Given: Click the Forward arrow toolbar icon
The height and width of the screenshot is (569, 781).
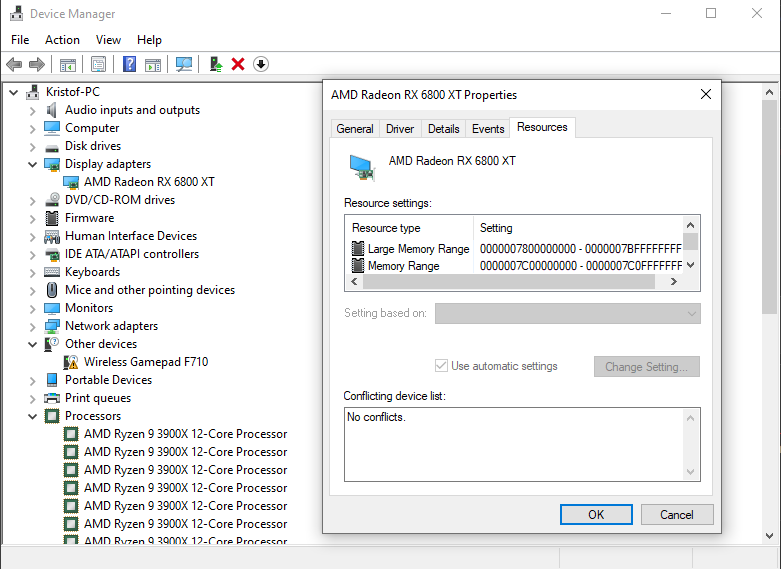Looking at the screenshot, I should pos(37,64).
